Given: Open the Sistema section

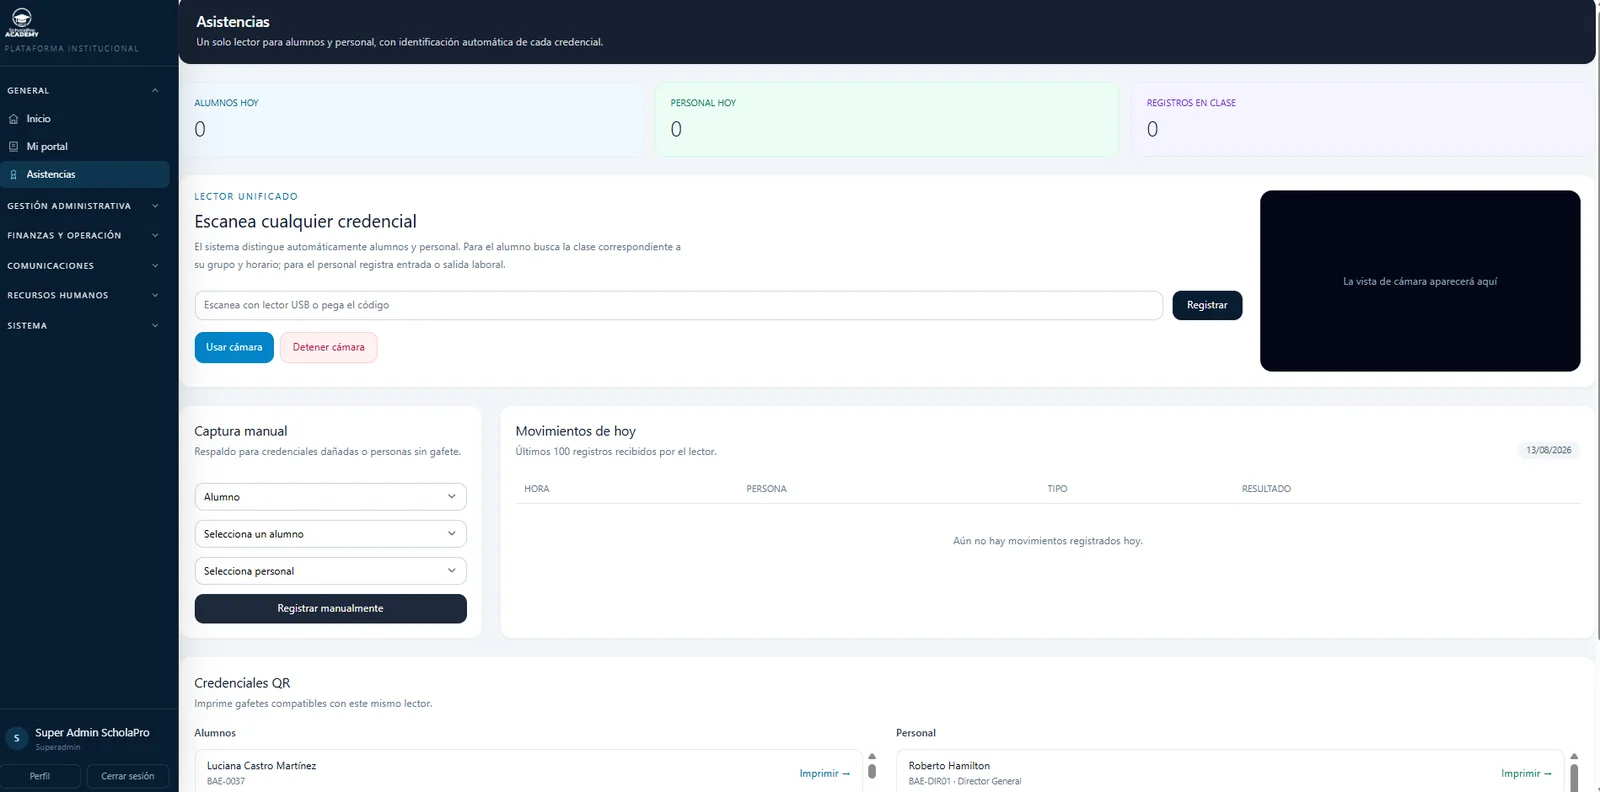Looking at the screenshot, I should click(84, 326).
